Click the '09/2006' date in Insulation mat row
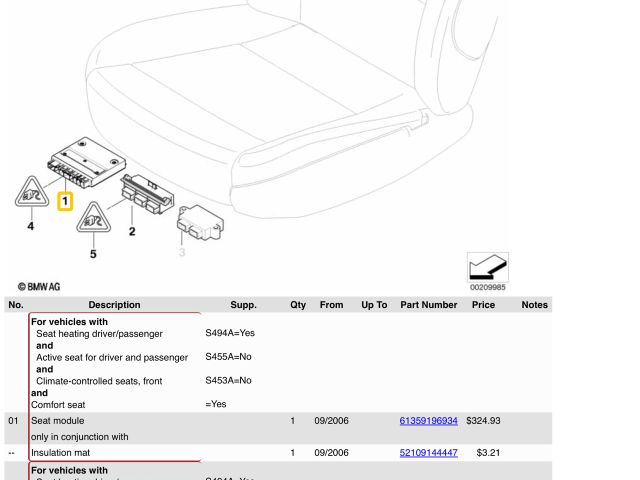This screenshot has width=640, height=480. [331, 453]
